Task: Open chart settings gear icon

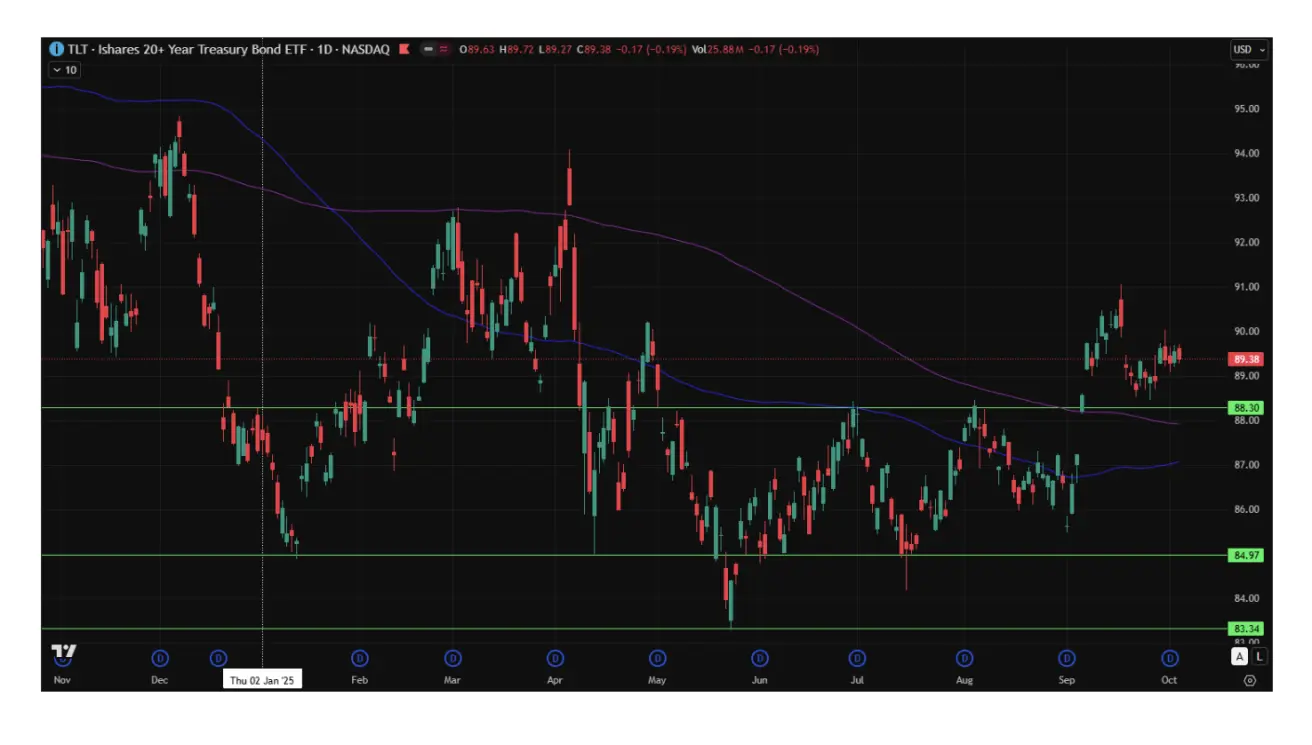Action: (x=1249, y=680)
